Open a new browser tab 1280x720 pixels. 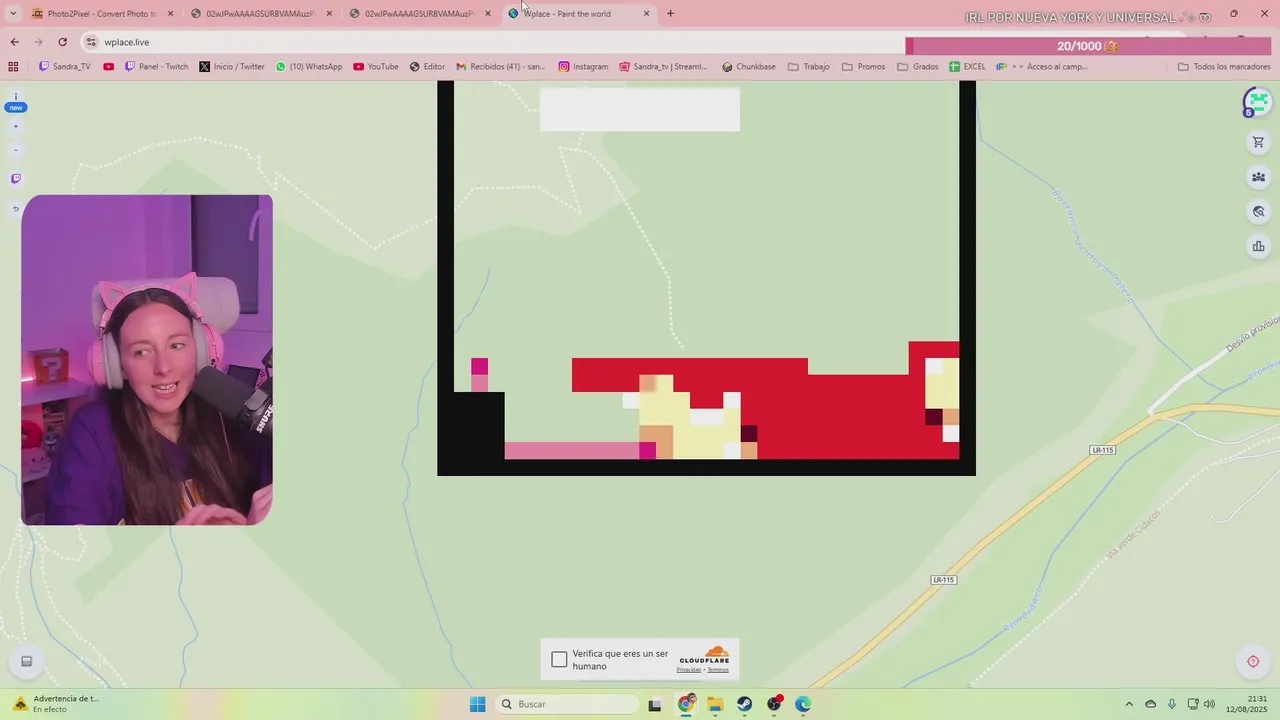point(670,13)
